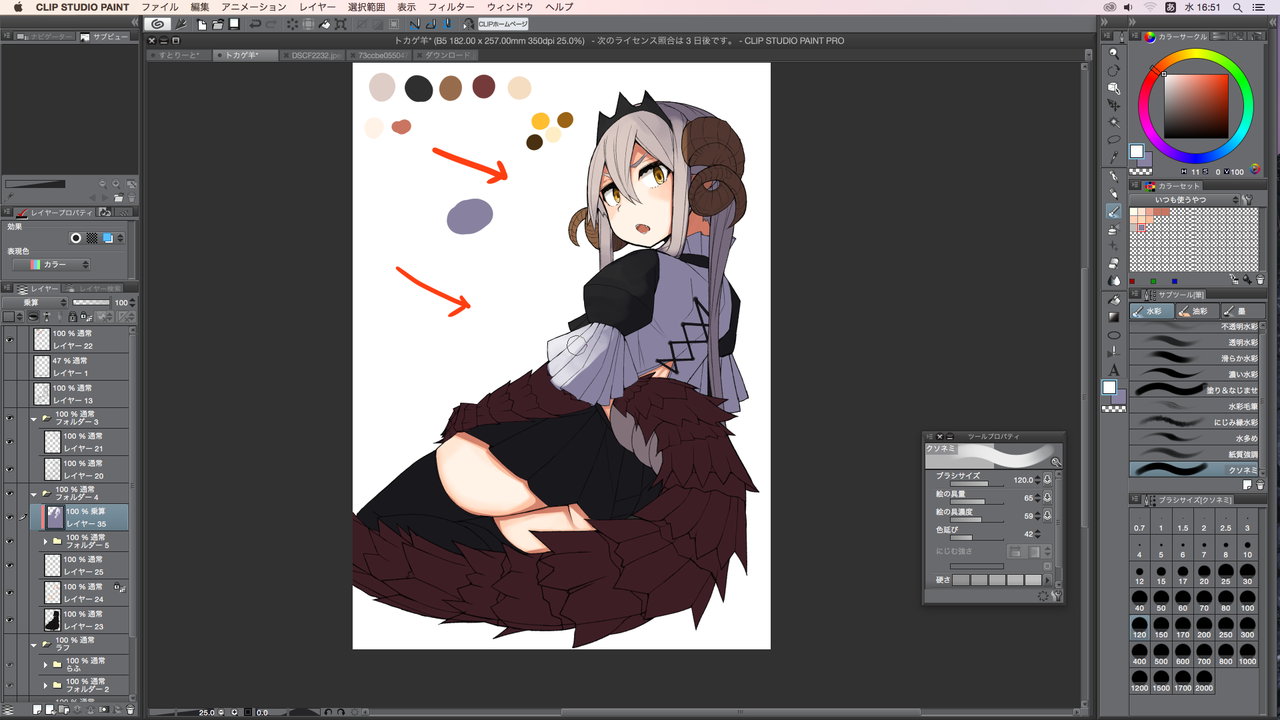Open the 乗算 blend mode dropdown
1280x720 pixels.
click(35, 303)
